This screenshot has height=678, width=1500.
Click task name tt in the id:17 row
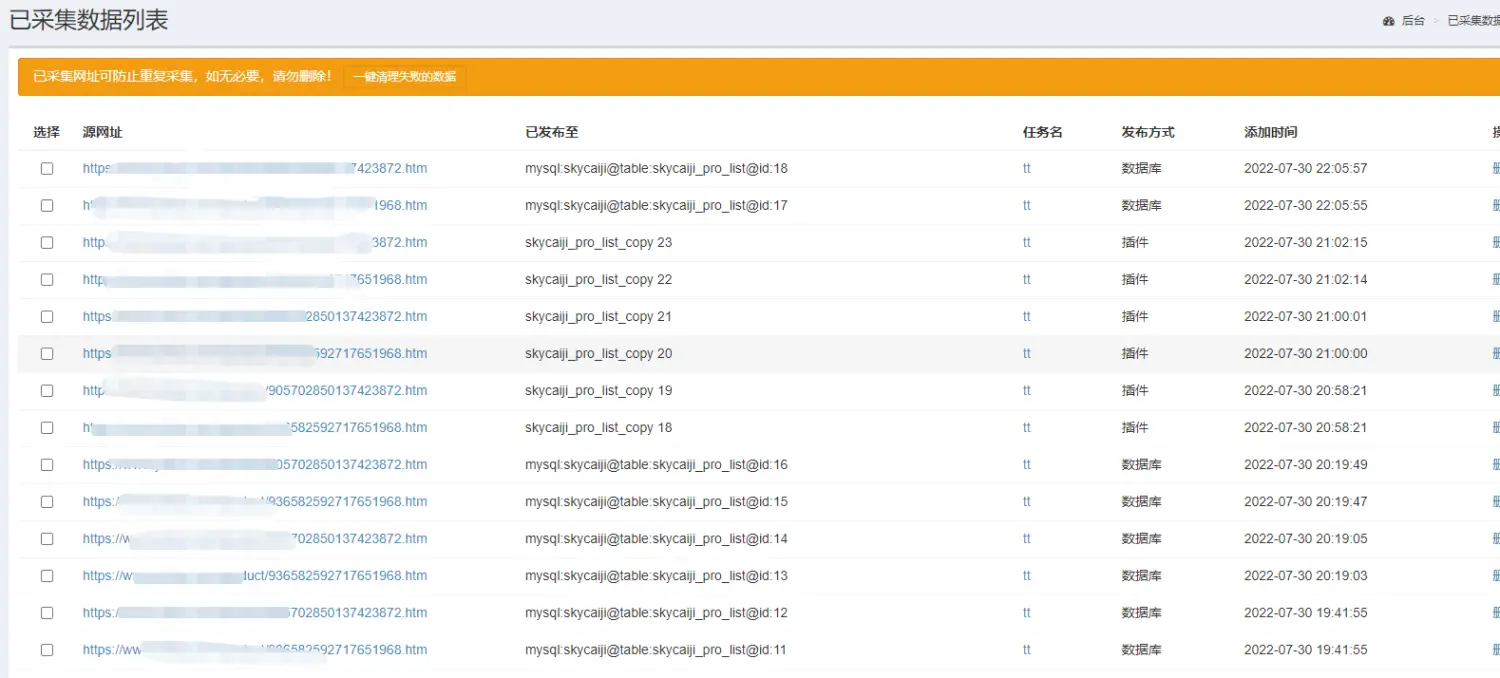[x=1027, y=206]
